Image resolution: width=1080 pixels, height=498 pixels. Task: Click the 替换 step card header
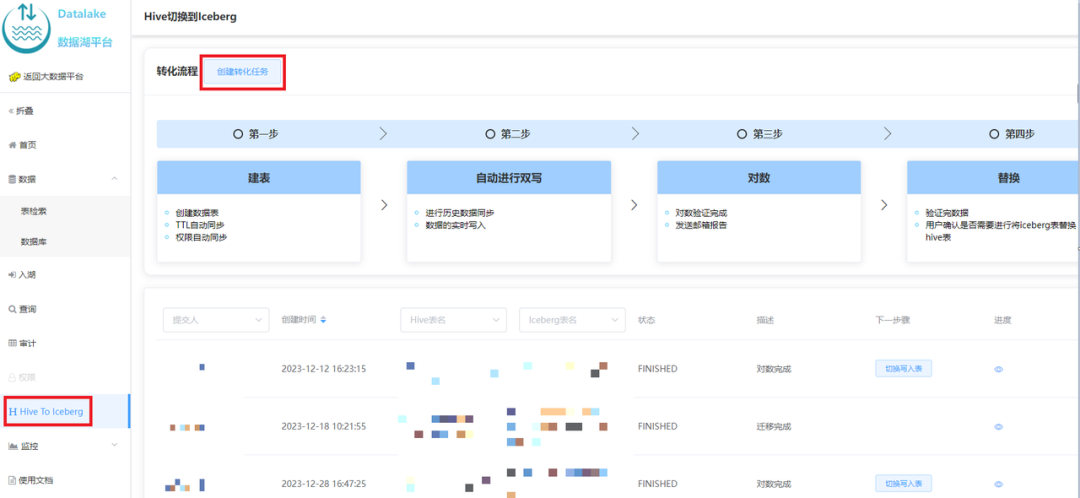(x=993, y=178)
